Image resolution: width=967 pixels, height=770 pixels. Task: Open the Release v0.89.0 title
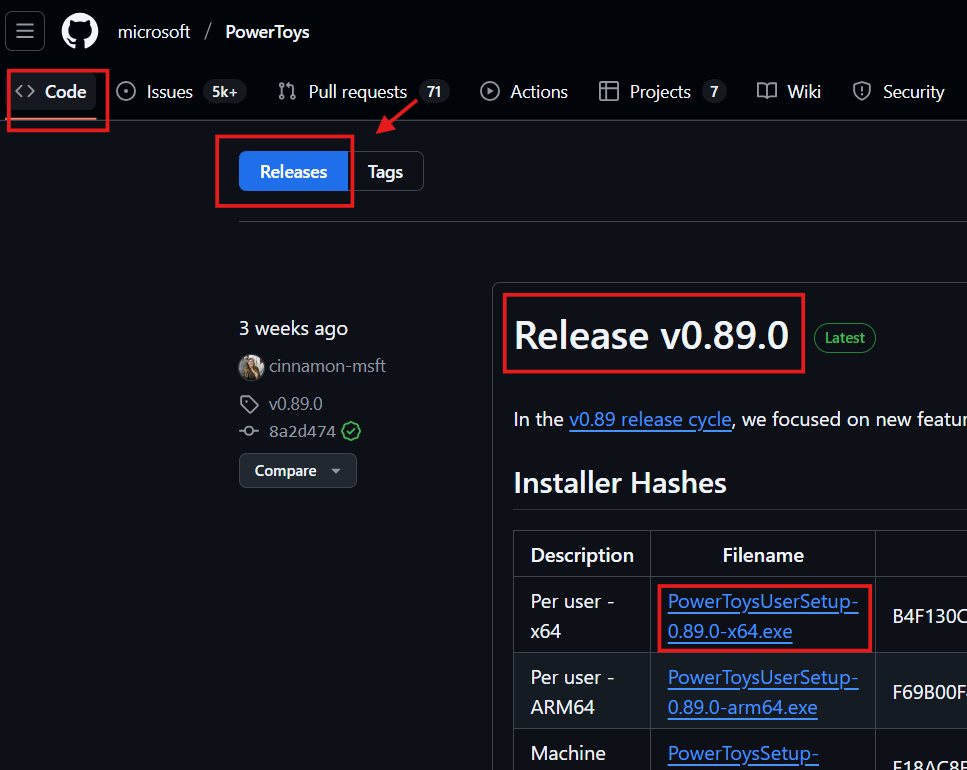pos(651,335)
